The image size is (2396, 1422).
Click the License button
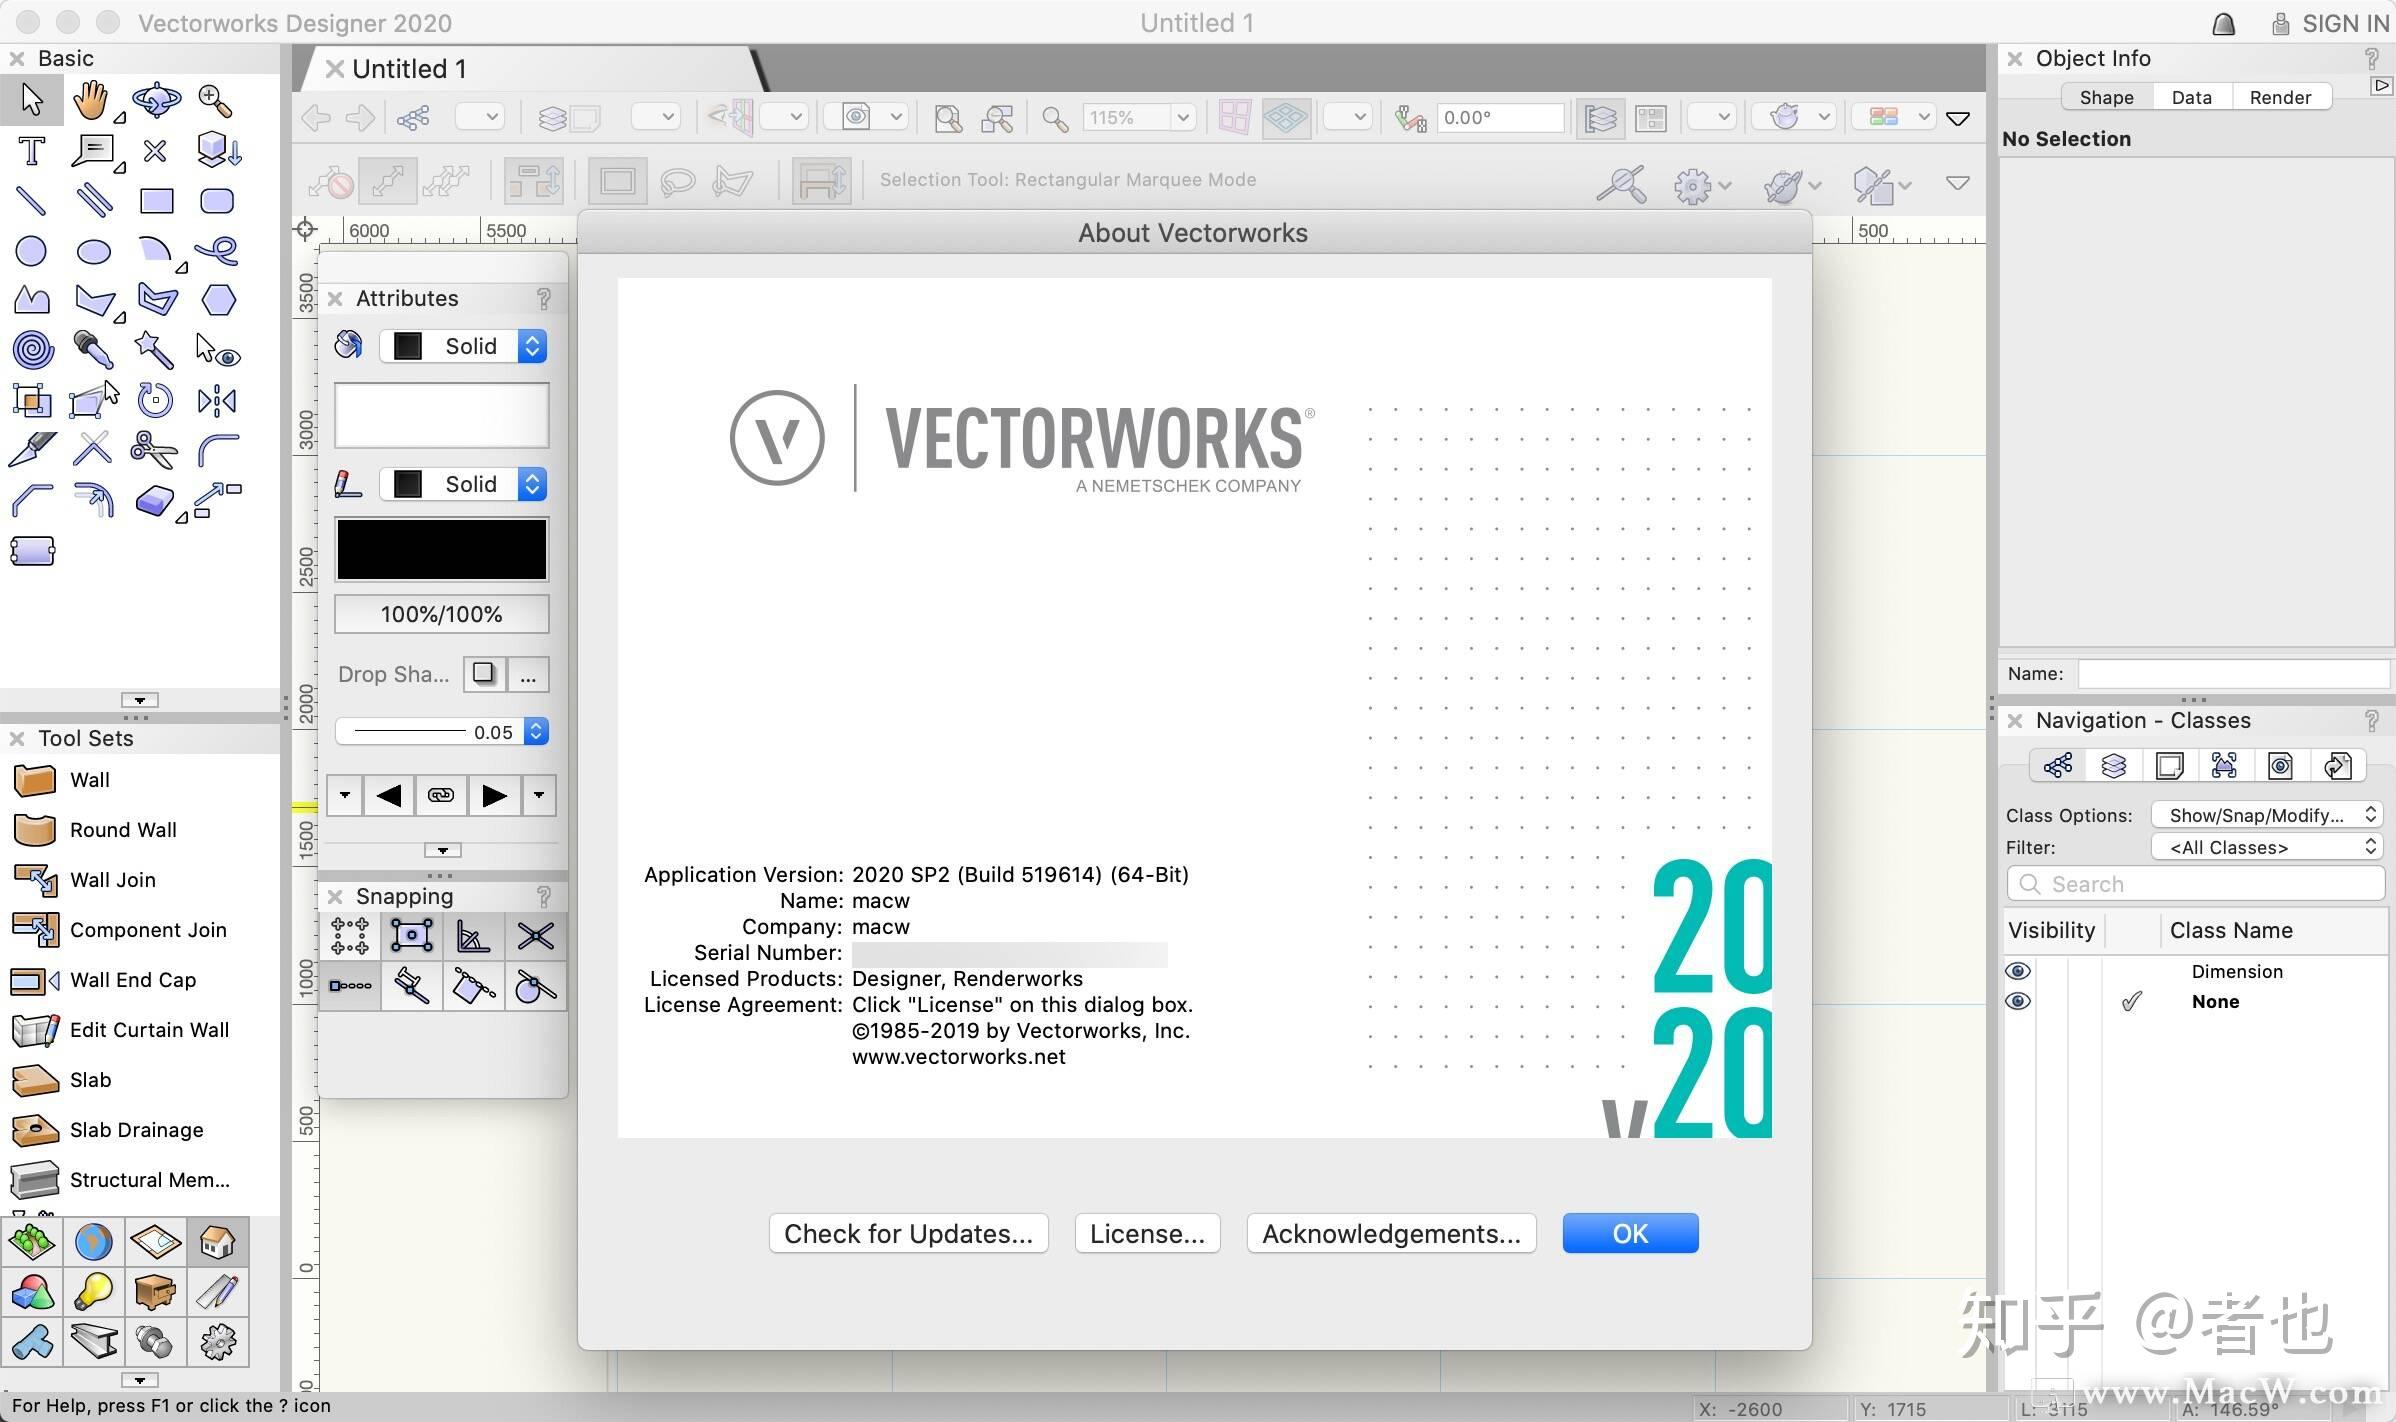coord(1147,1233)
